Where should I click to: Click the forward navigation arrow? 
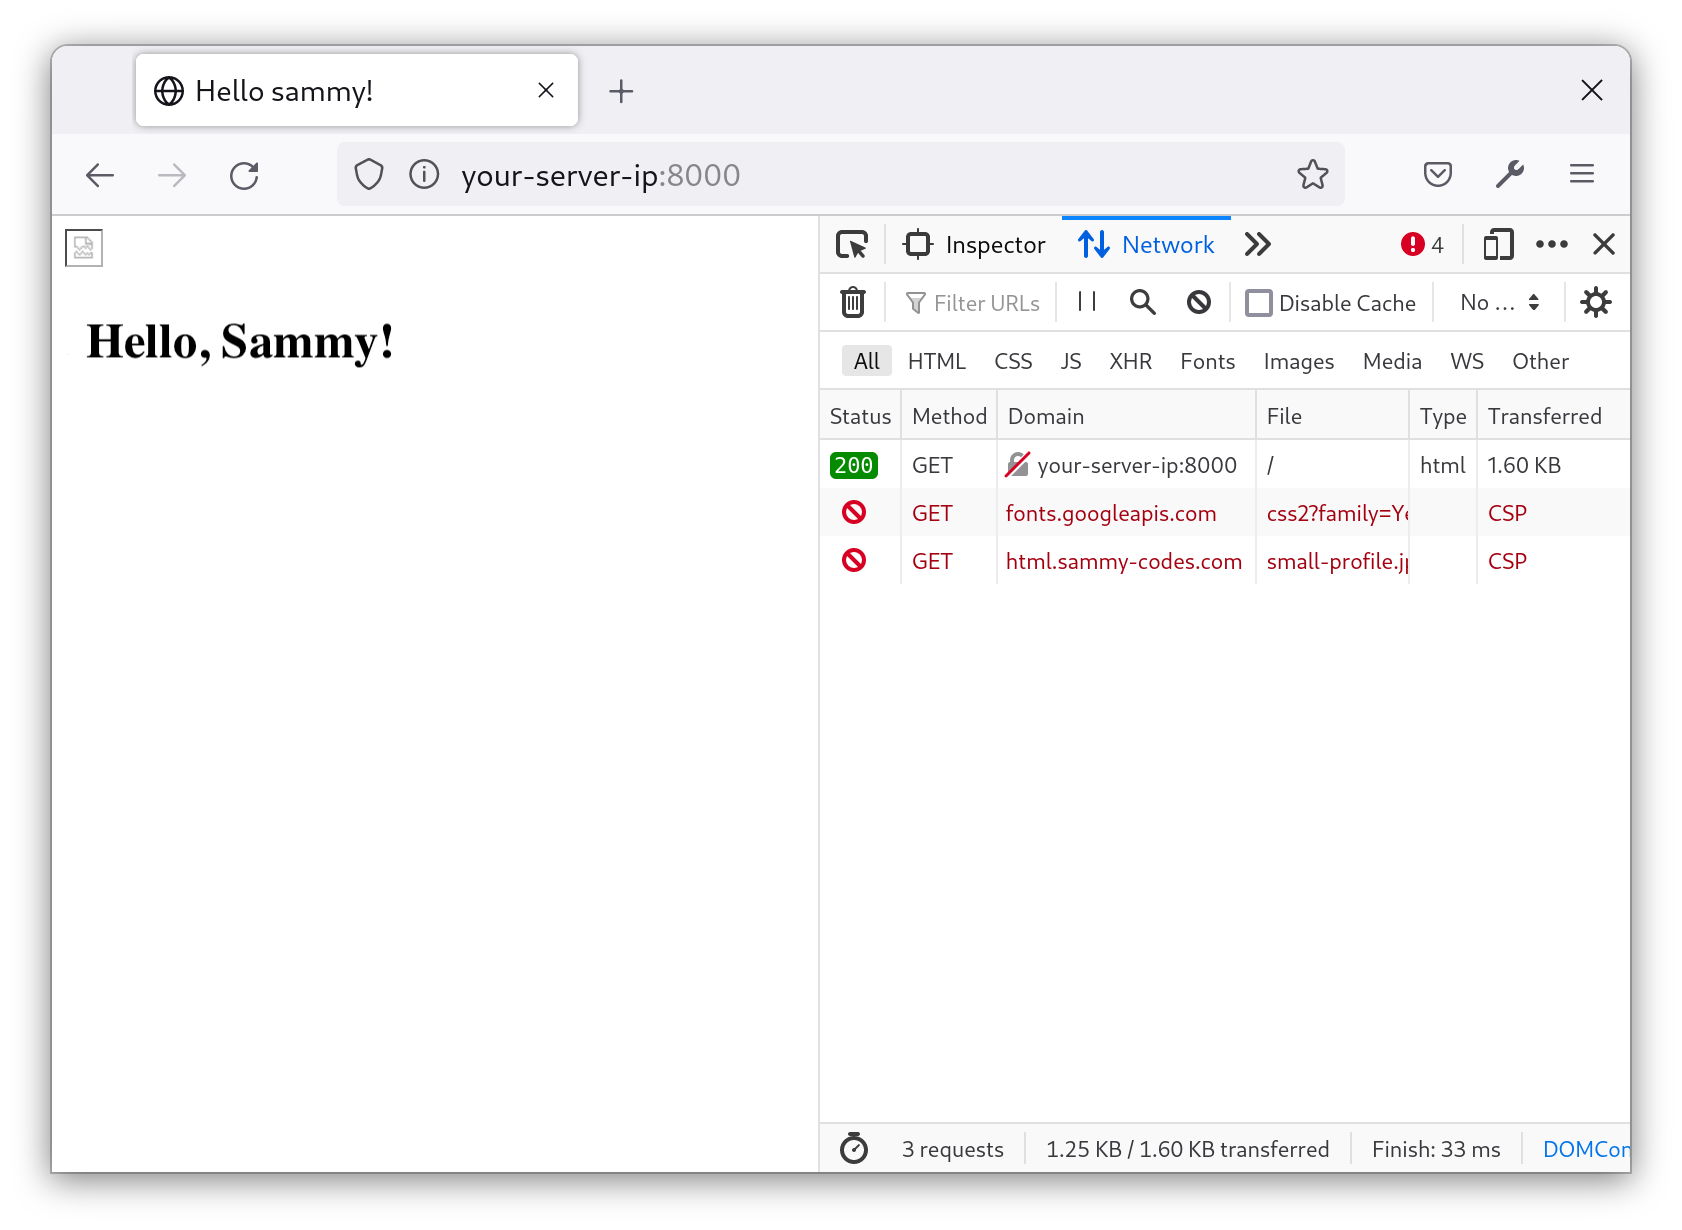tap(172, 176)
